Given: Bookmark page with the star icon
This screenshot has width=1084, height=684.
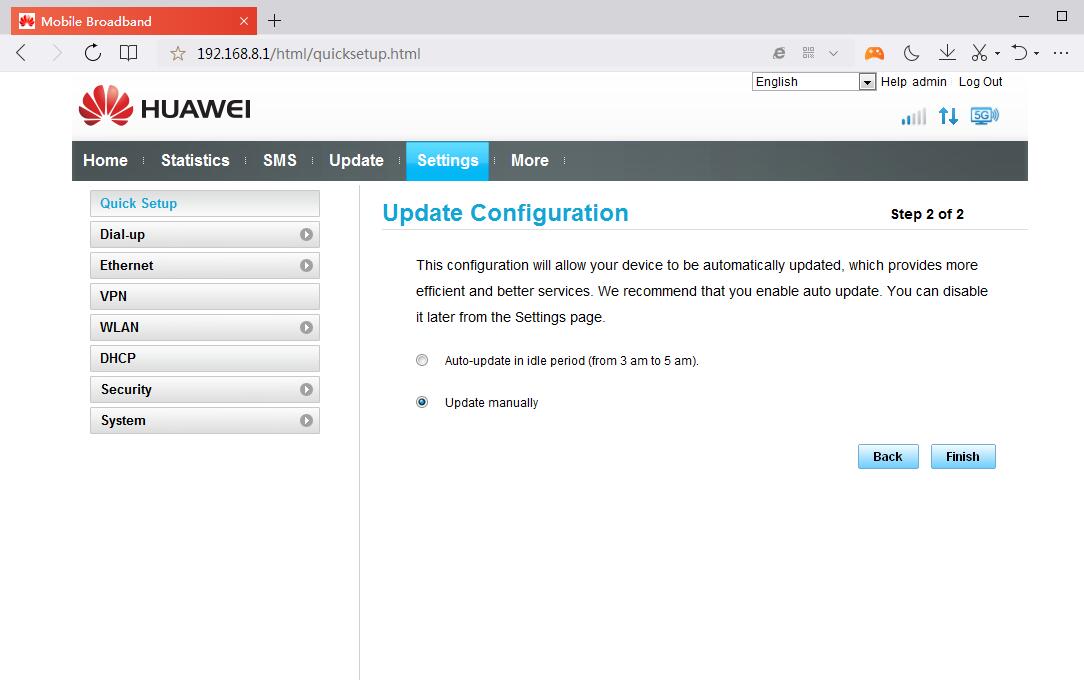Looking at the screenshot, I should coord(178,54).
